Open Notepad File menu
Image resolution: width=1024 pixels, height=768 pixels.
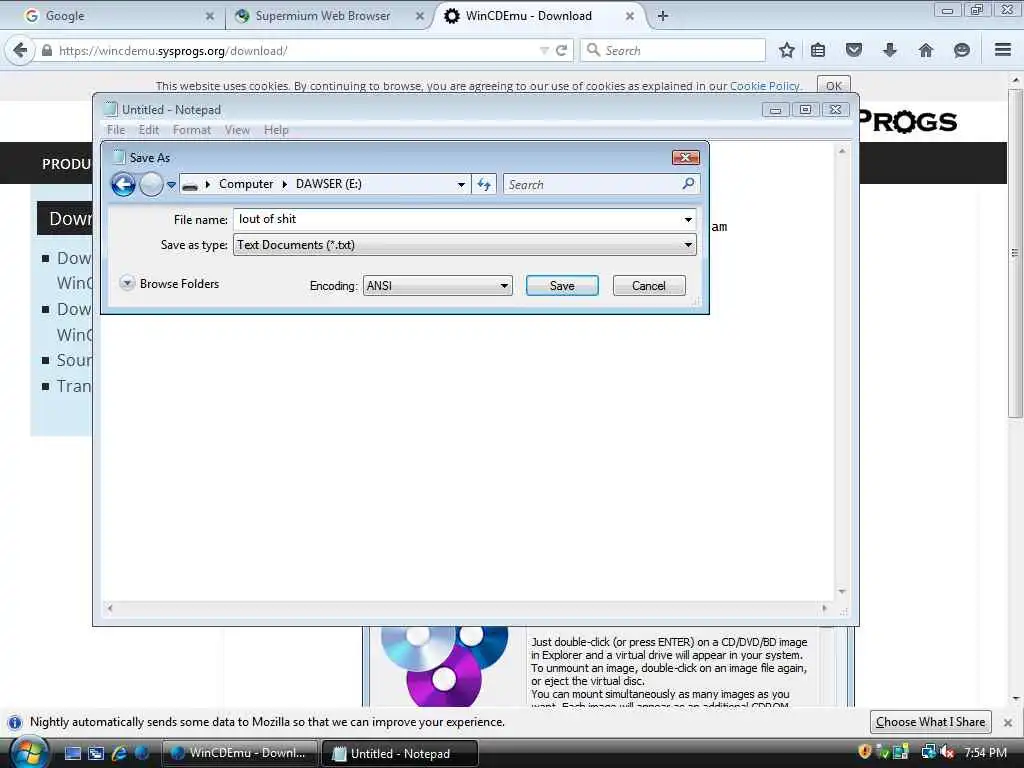[x=116, y=130]
